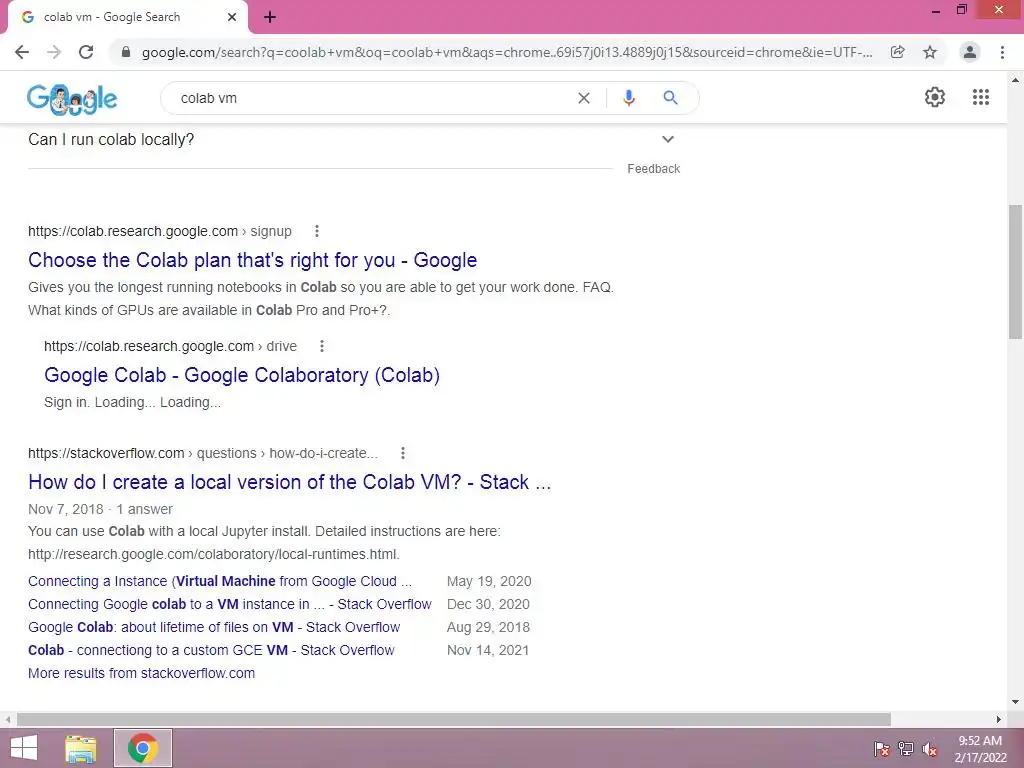1024x768 pixels.
Task: Share this page using the address bar icon
Action: pos(897,52)
